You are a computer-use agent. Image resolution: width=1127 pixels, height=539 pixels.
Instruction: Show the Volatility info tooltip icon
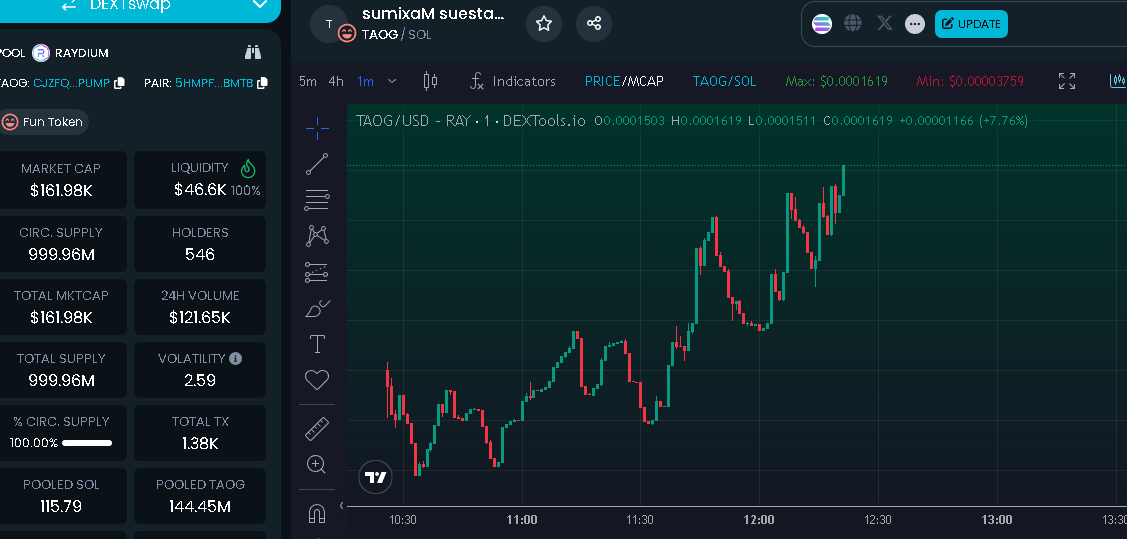pyautogui.click(x=236, y=358)
